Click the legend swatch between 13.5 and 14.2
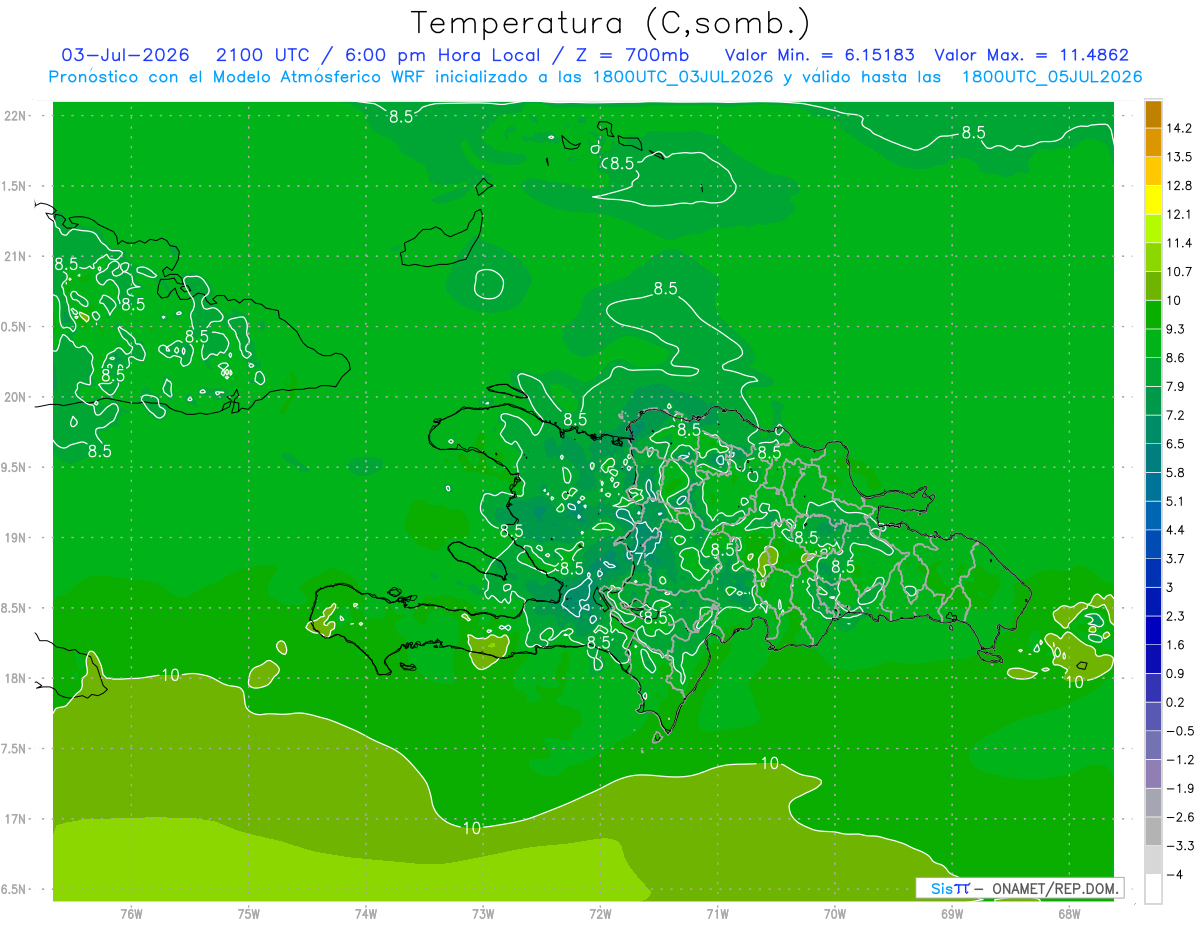The width and height of the screenshot is (1200, 927). click(1153, 142)
